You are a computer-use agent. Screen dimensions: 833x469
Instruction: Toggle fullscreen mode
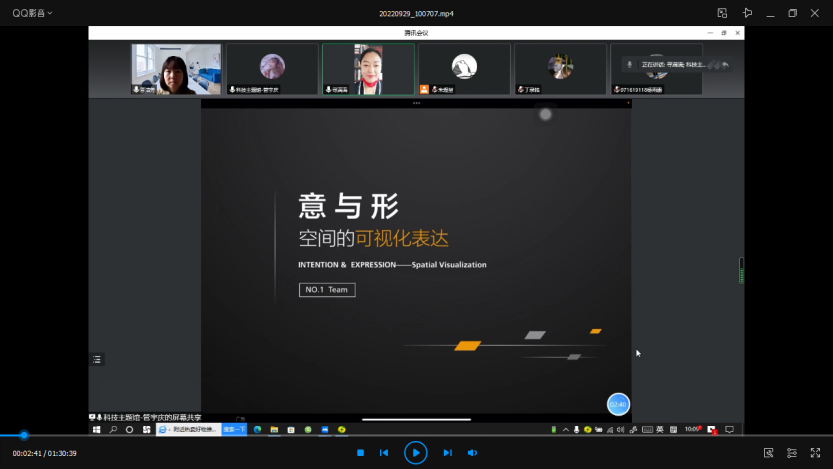click(x=816, y=453)
